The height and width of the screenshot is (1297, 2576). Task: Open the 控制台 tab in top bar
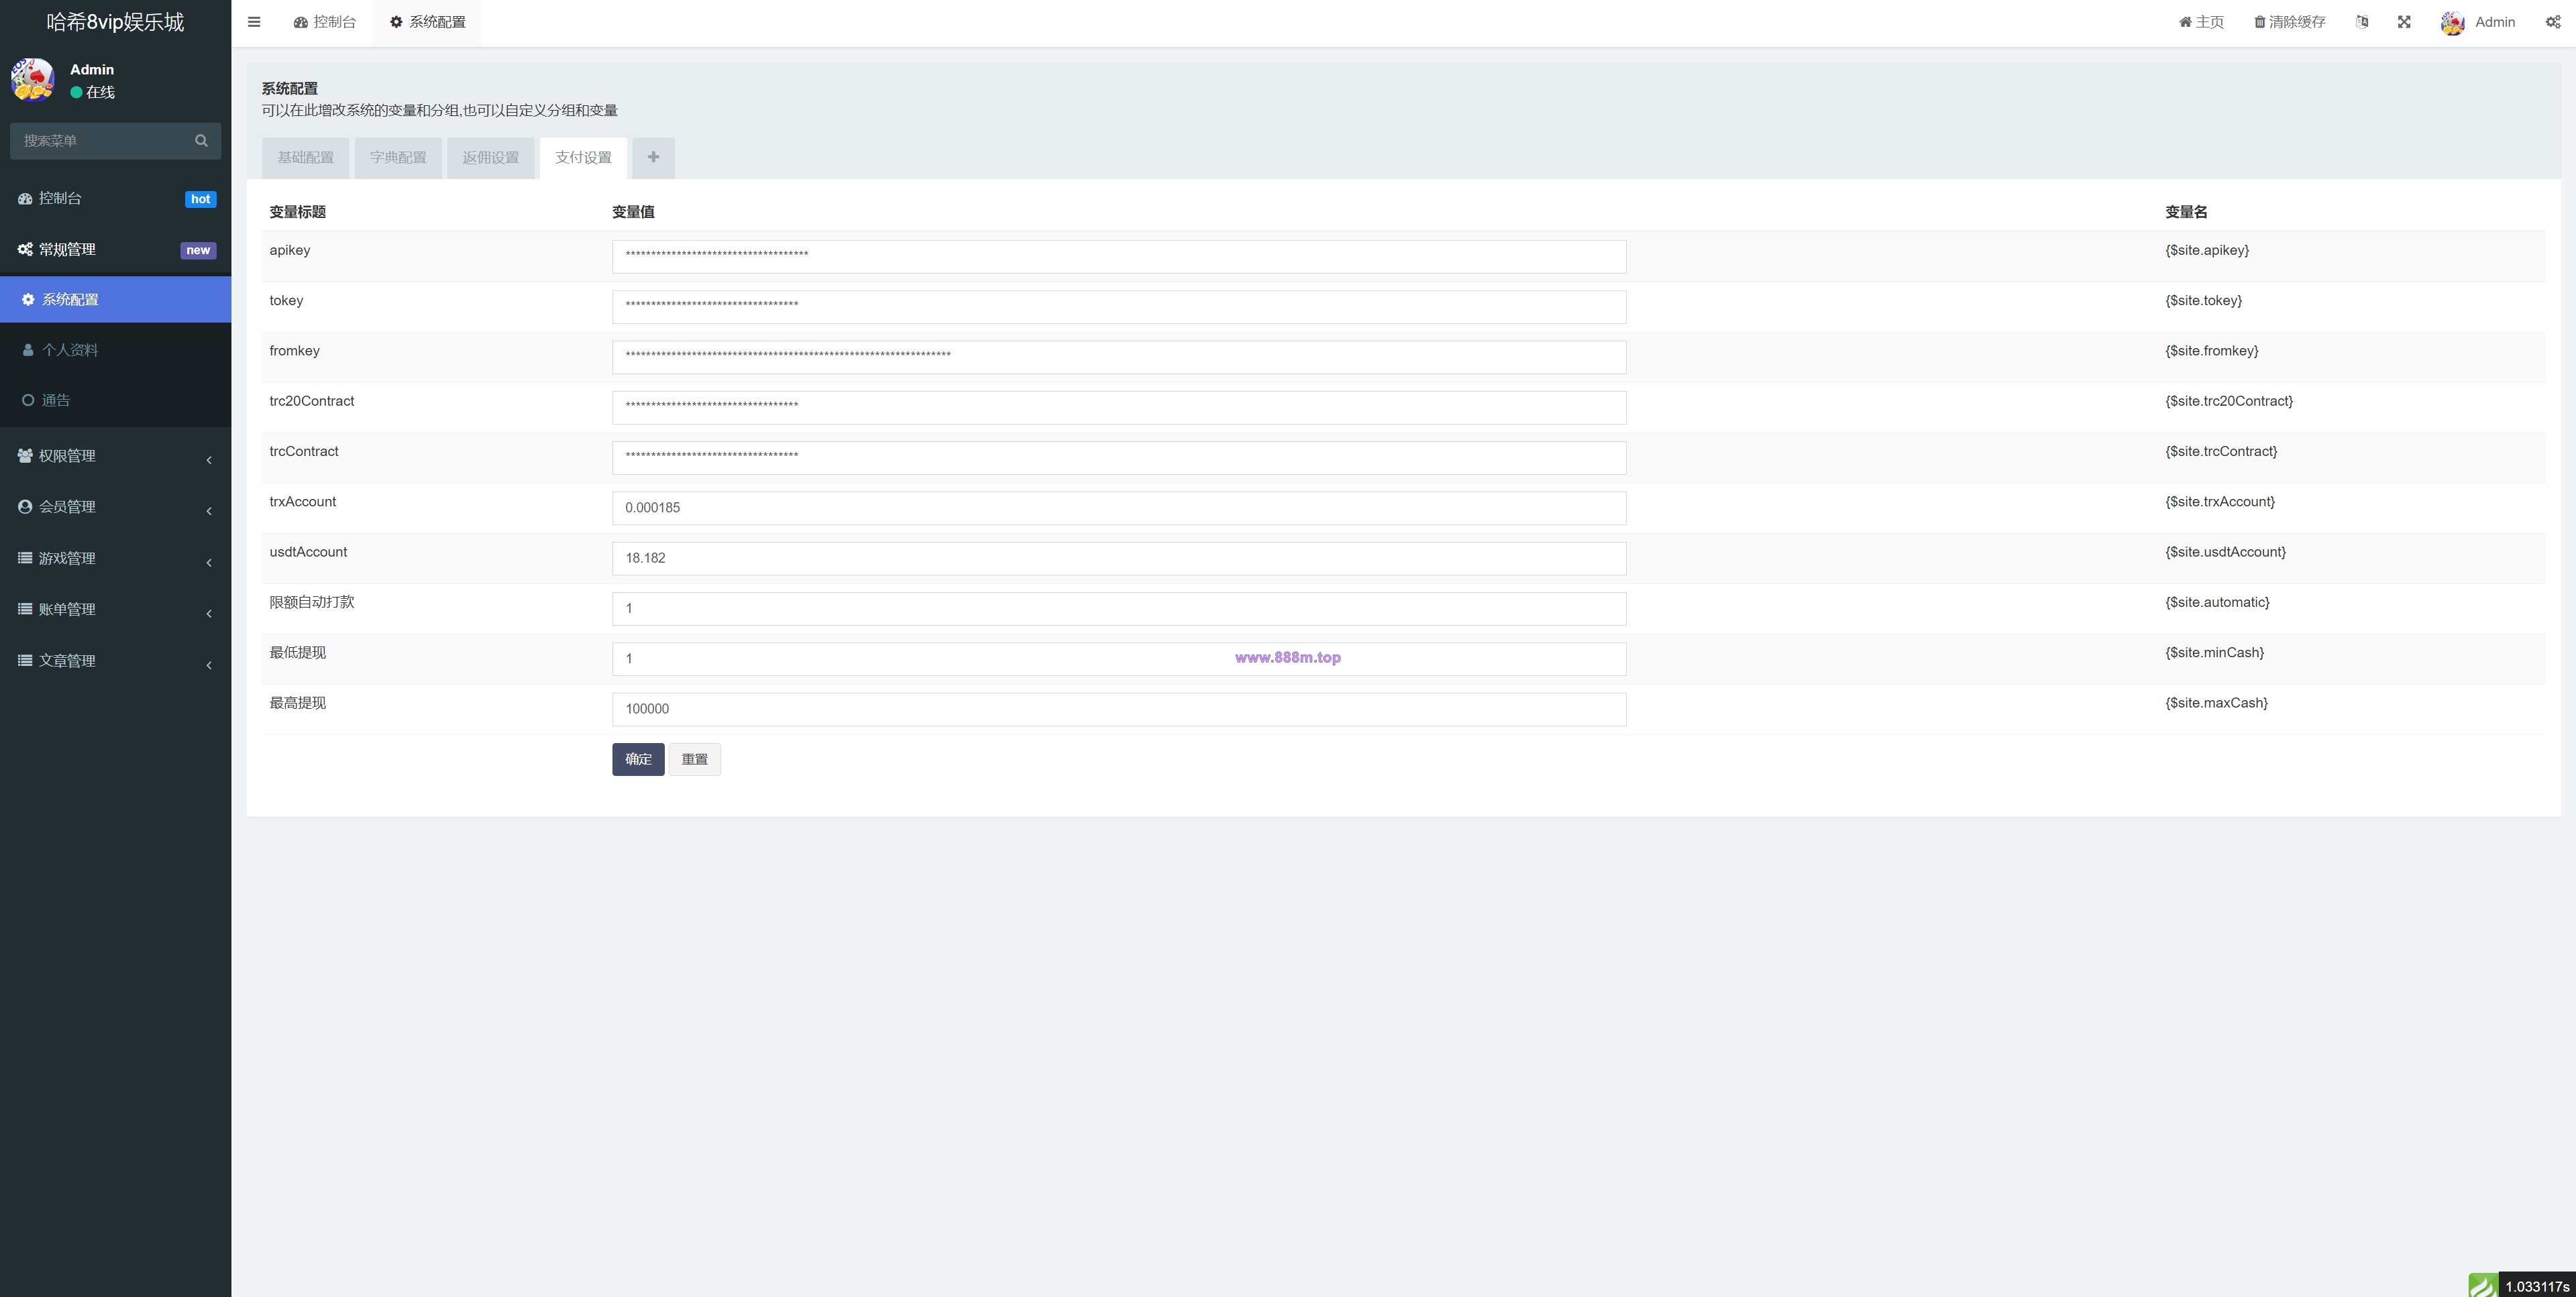(325, 22)
